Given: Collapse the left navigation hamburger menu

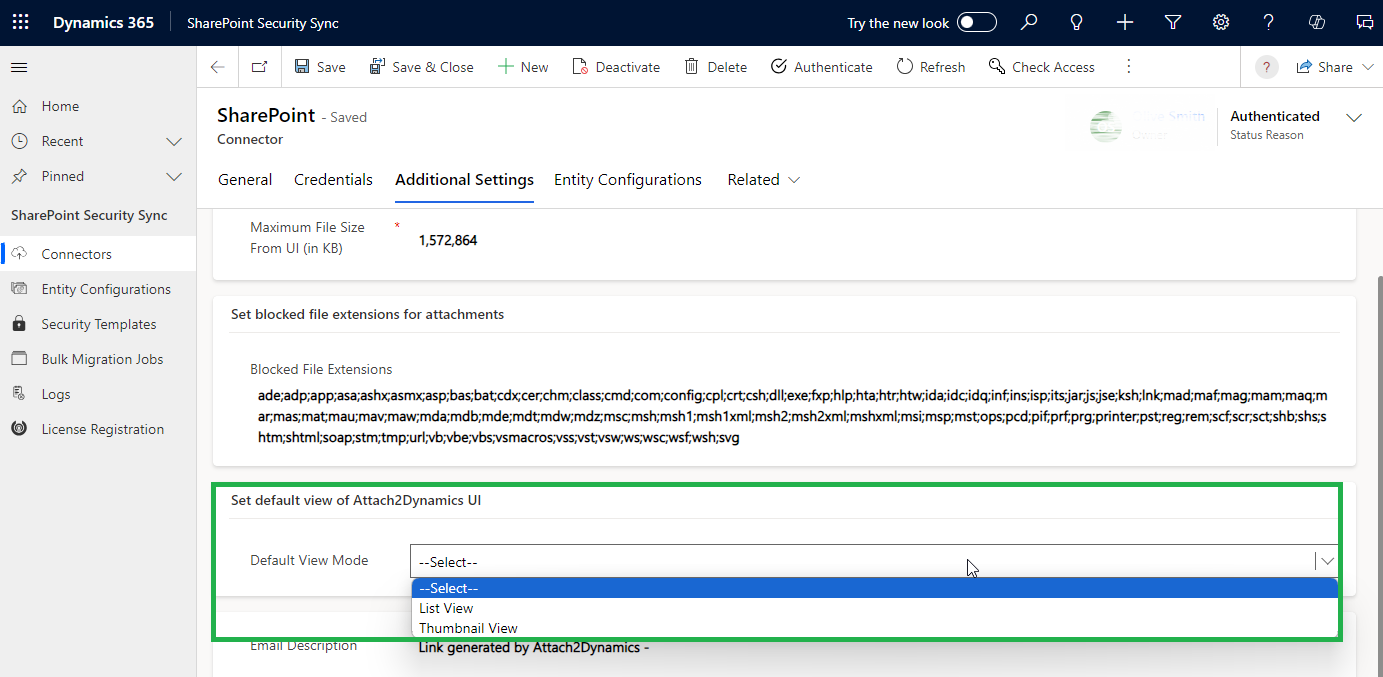Looking at the screenshot, I should 19,67.
